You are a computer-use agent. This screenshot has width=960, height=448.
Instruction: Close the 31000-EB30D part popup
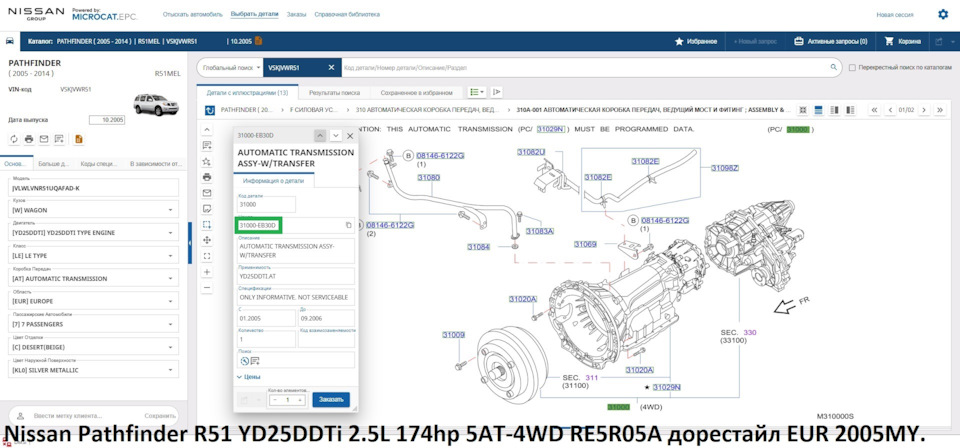click(x=350, y=135)
